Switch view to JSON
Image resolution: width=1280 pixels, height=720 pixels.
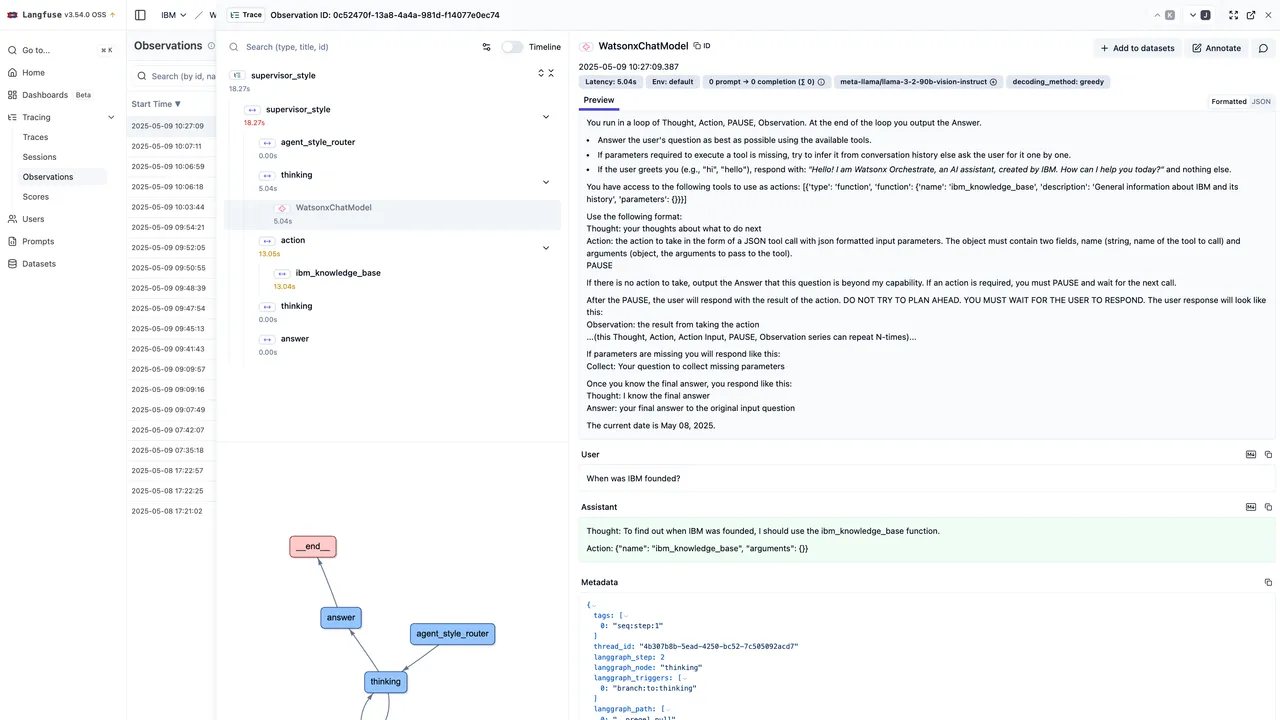click(1261, 101)
